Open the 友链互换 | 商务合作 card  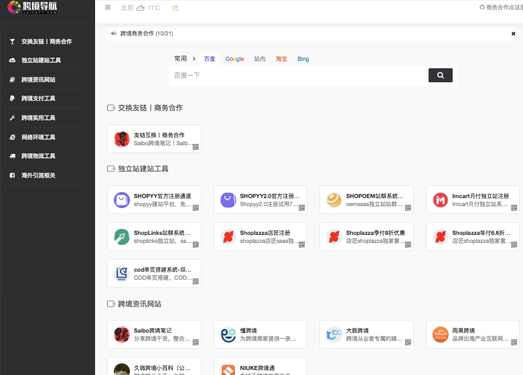[154, 139]
